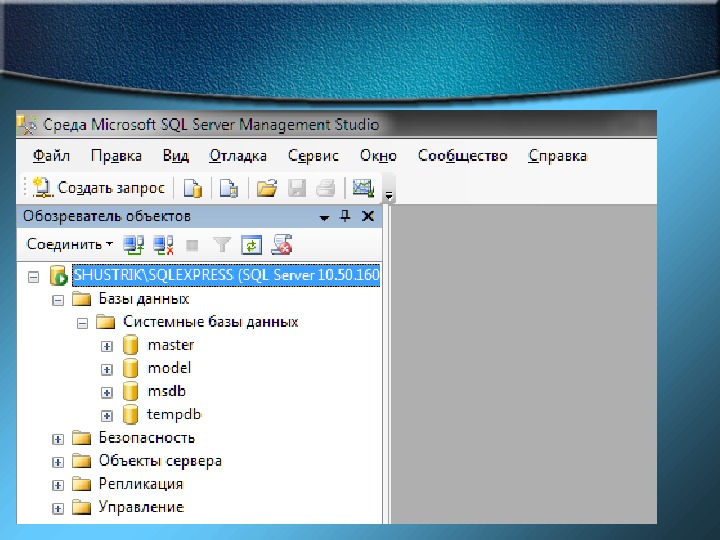Click the Объекты сервера folder icon
This screenshot has width=720, height=540.
click(82, 461)
